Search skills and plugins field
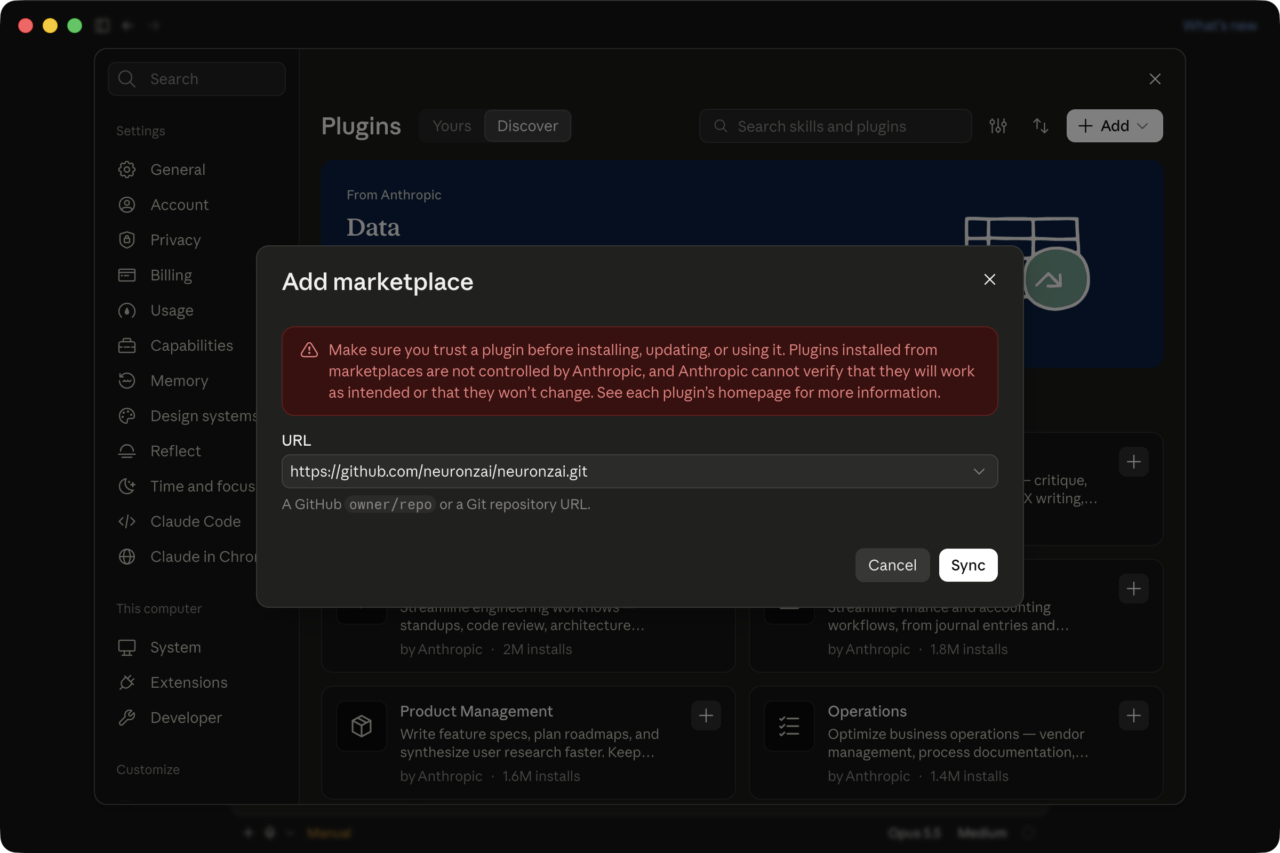Image resolution: width=1280 pixels, height=853 pixels. point(835,126)
